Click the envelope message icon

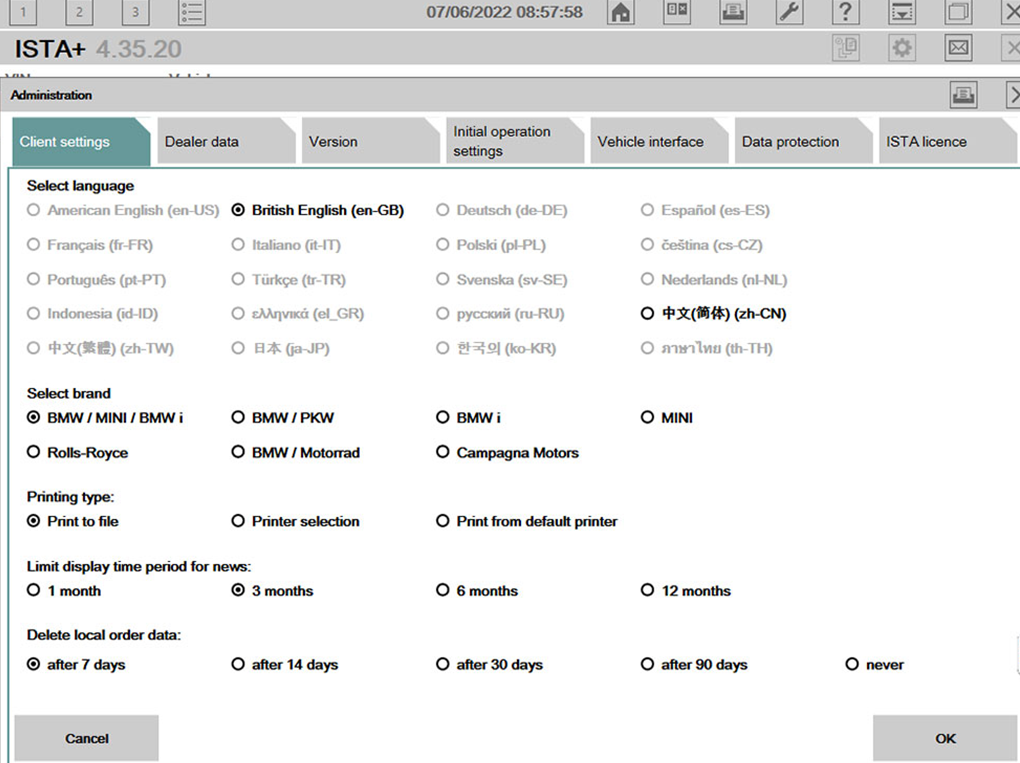tap(958, 47)
